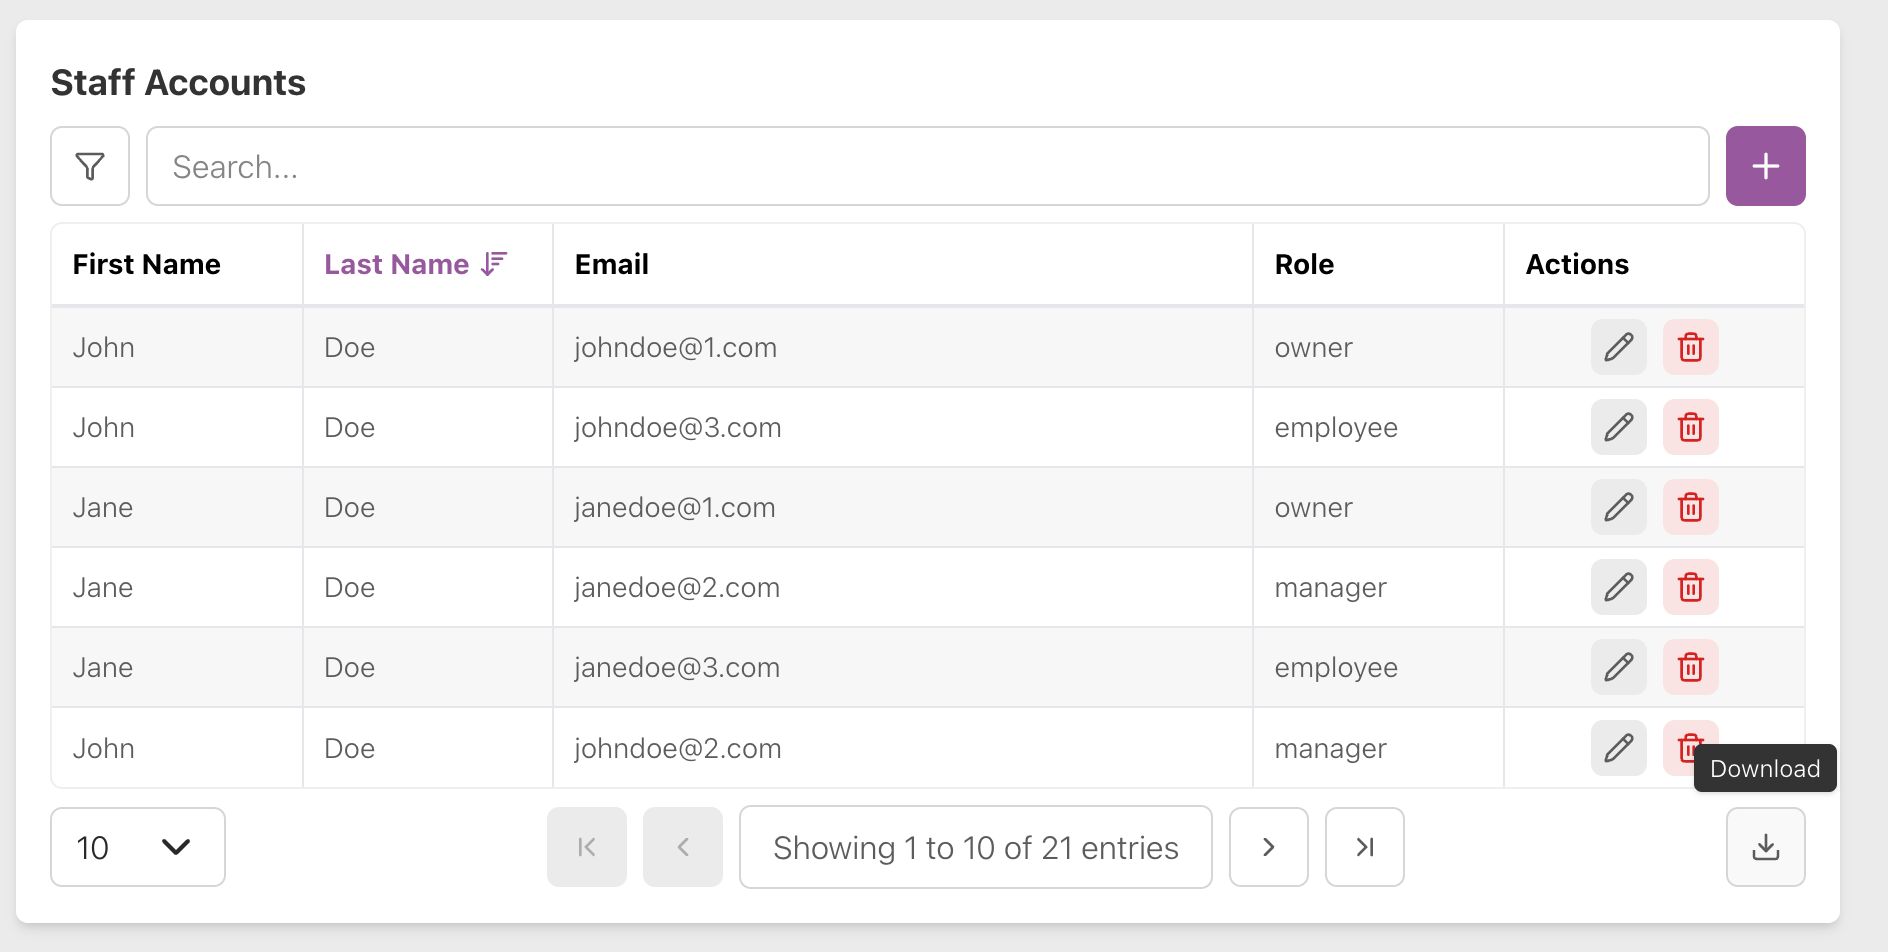Open the filter options funnel icon
Viewport: 1888px width, 952px height.
coord(90,166)
